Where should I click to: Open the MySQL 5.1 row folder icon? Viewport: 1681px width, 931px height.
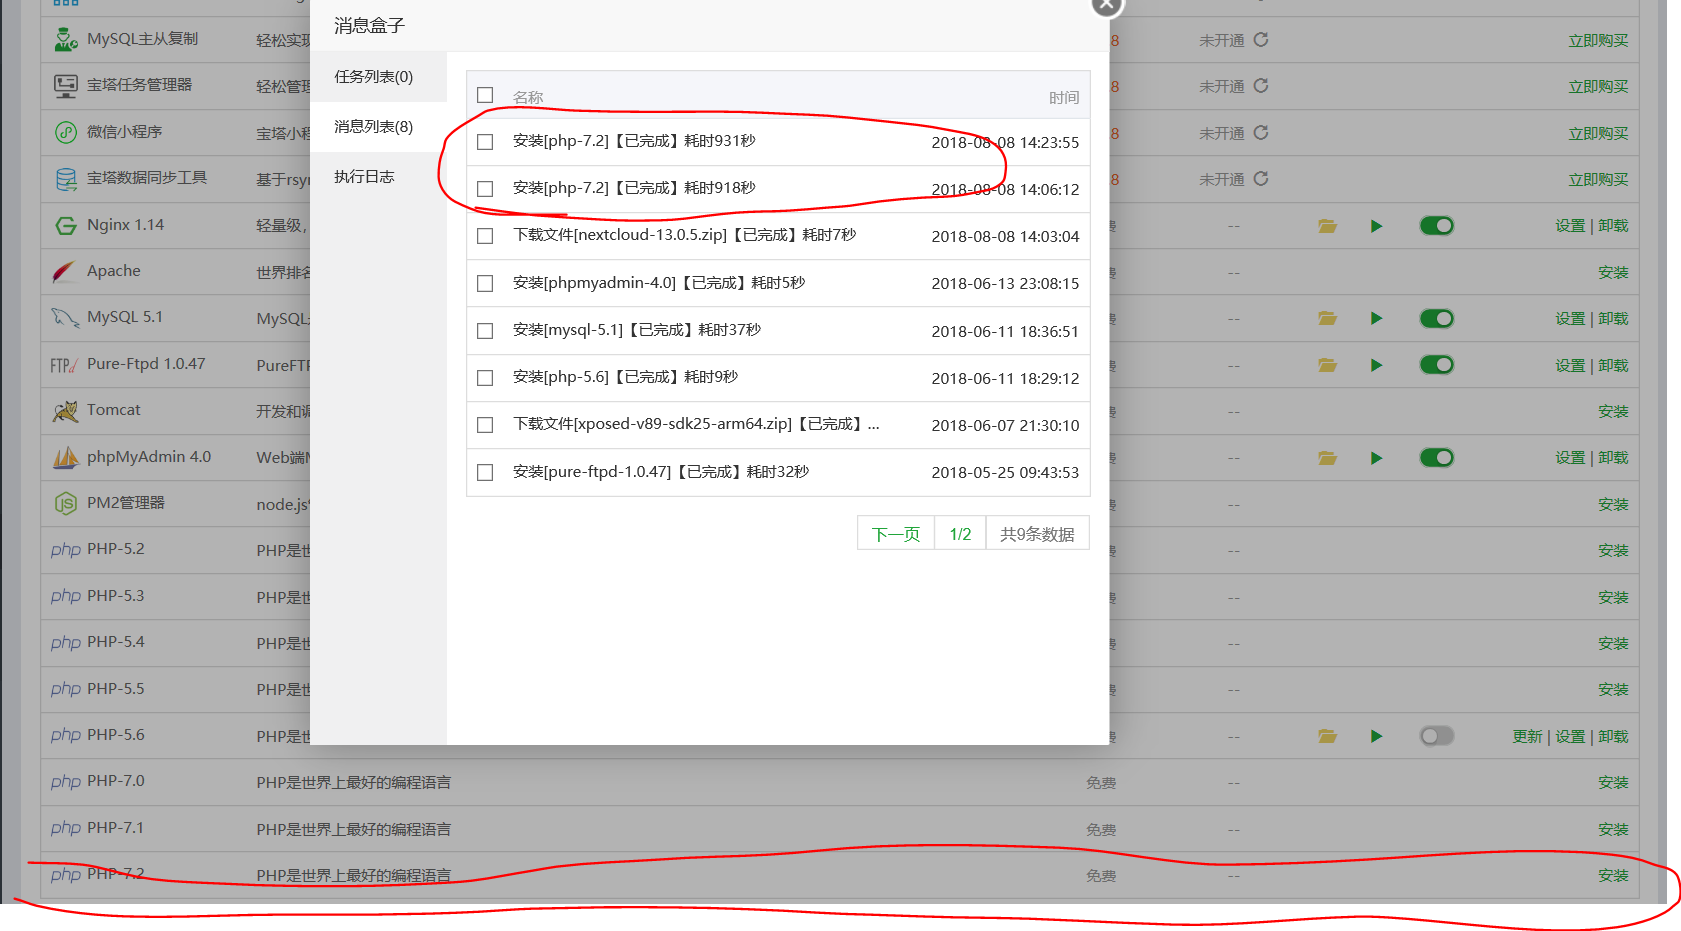(1328, 318)
